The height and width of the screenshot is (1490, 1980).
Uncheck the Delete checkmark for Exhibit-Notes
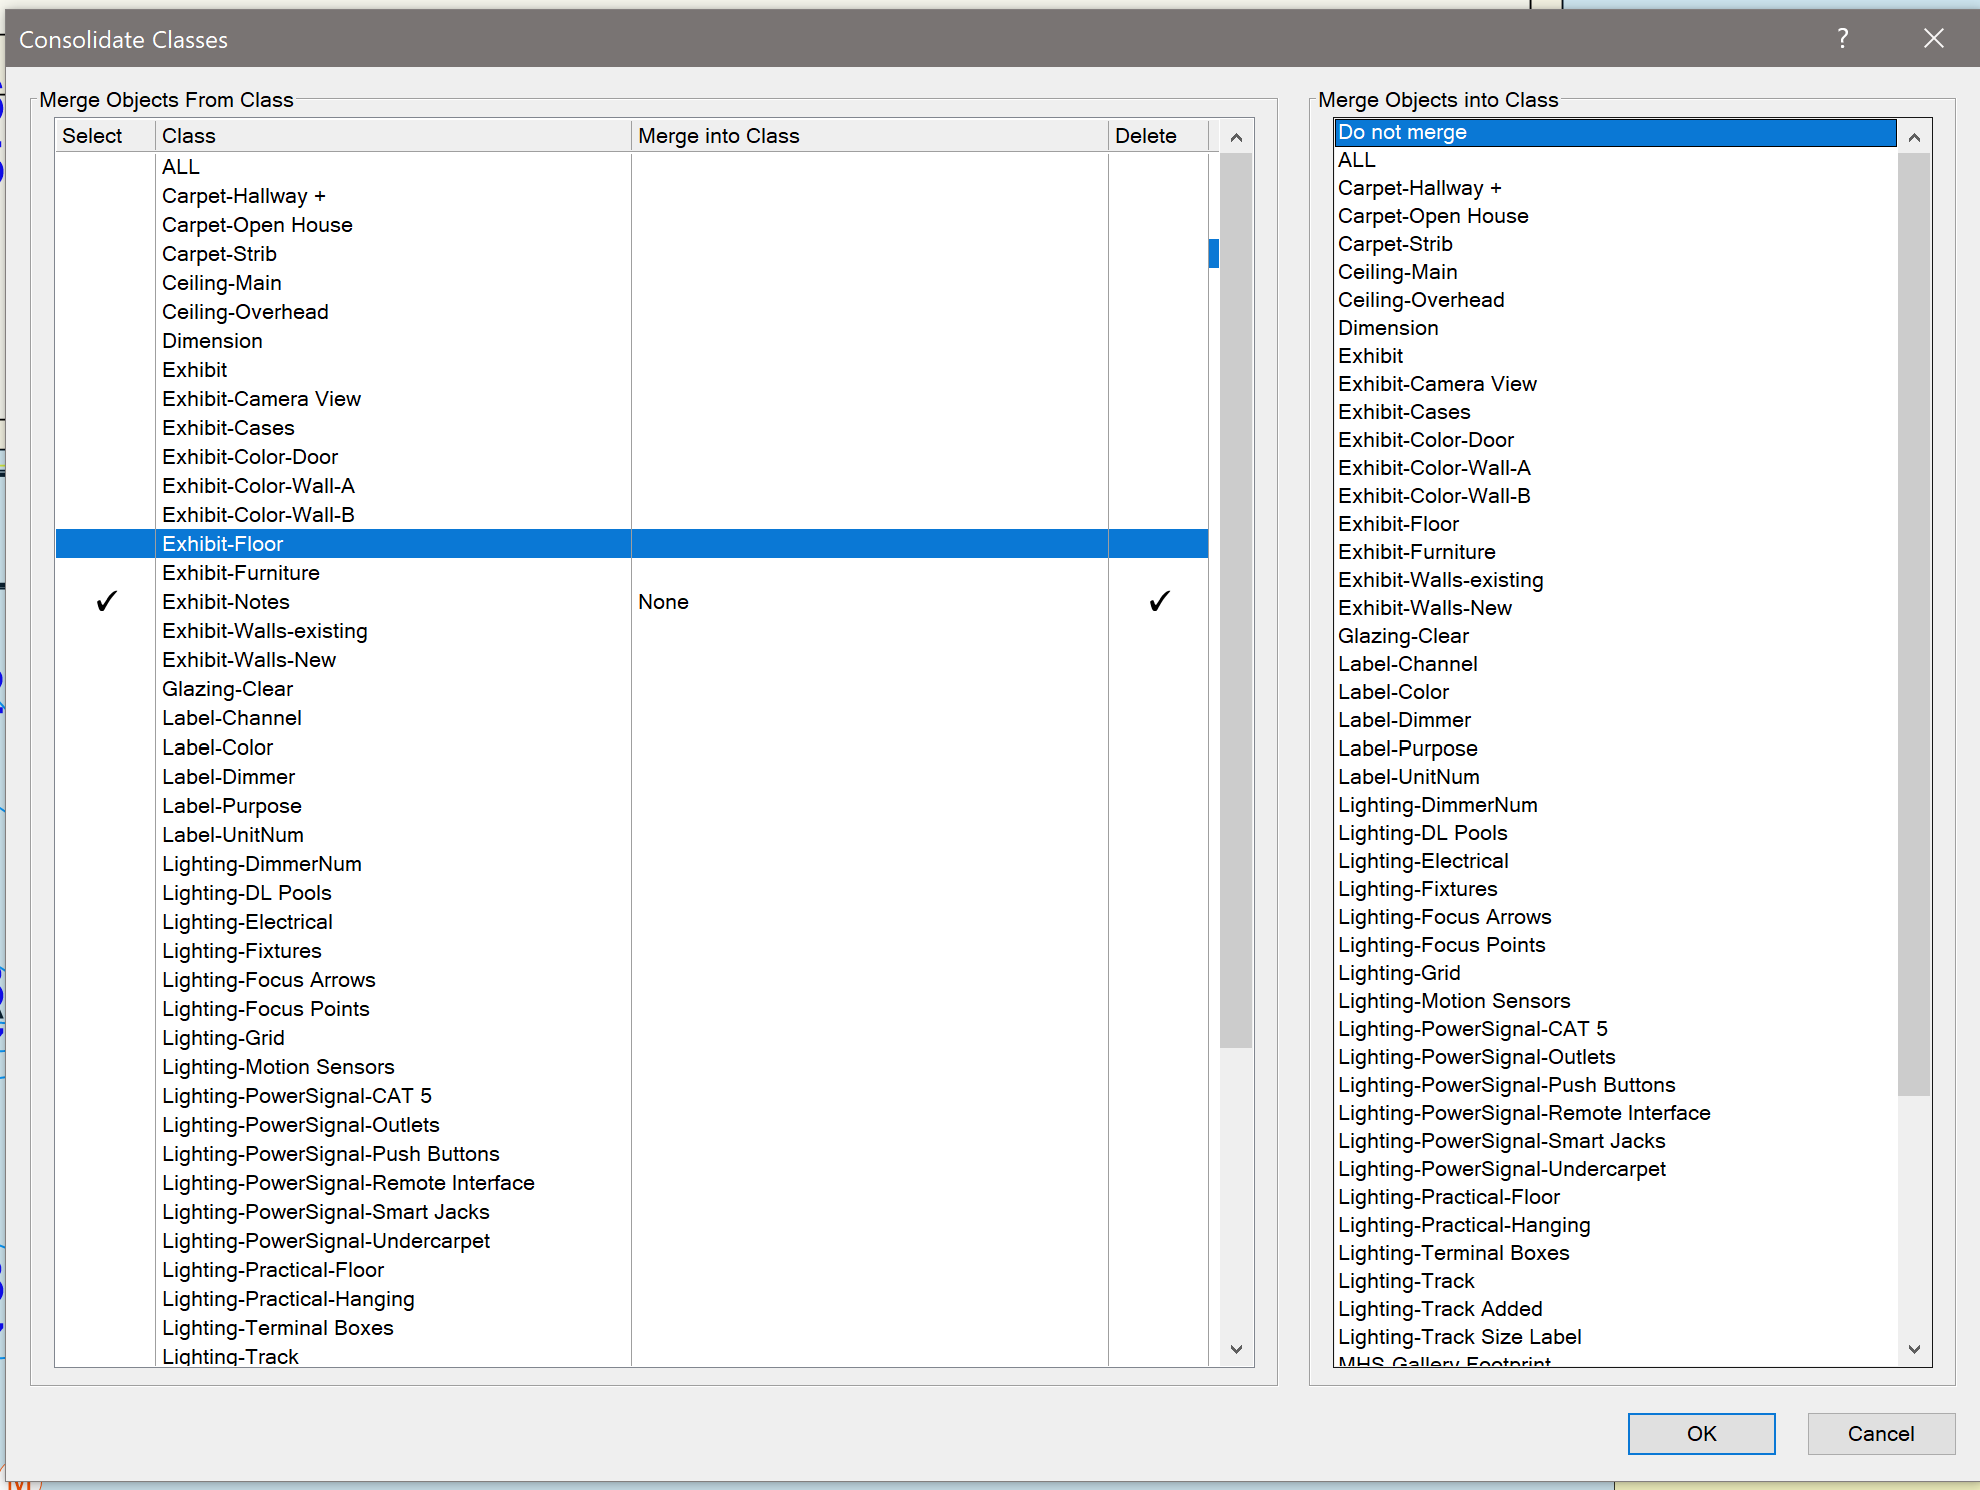tap(1158, 601)
